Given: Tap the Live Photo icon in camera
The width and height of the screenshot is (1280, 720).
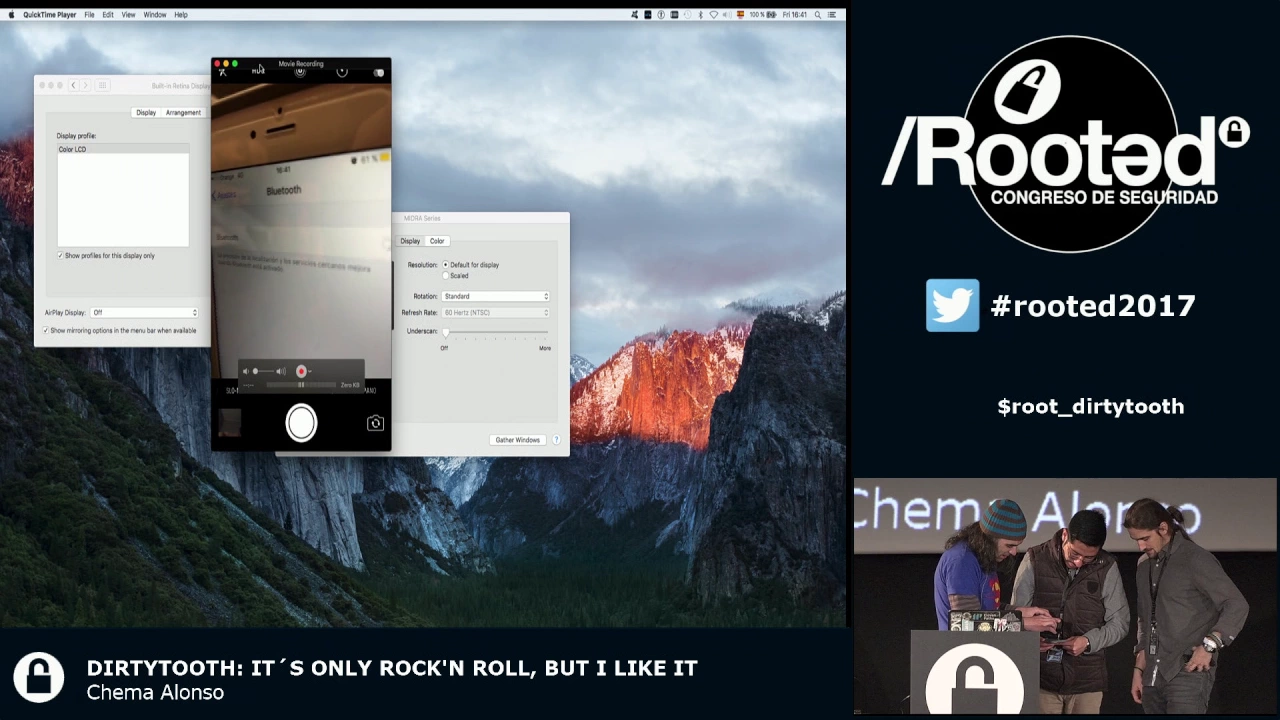Looking at the screenshot, I should [299, 72].
